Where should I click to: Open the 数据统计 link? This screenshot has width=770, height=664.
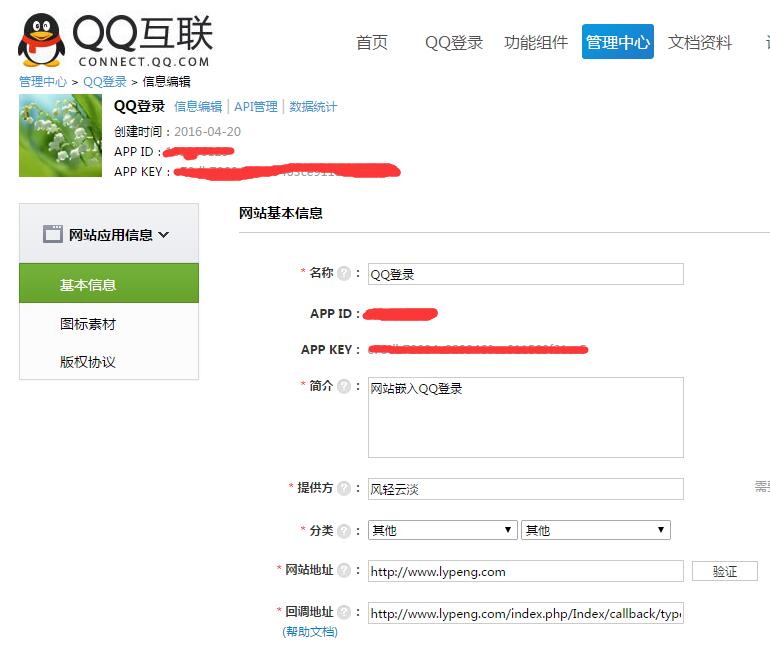(313, 107)
